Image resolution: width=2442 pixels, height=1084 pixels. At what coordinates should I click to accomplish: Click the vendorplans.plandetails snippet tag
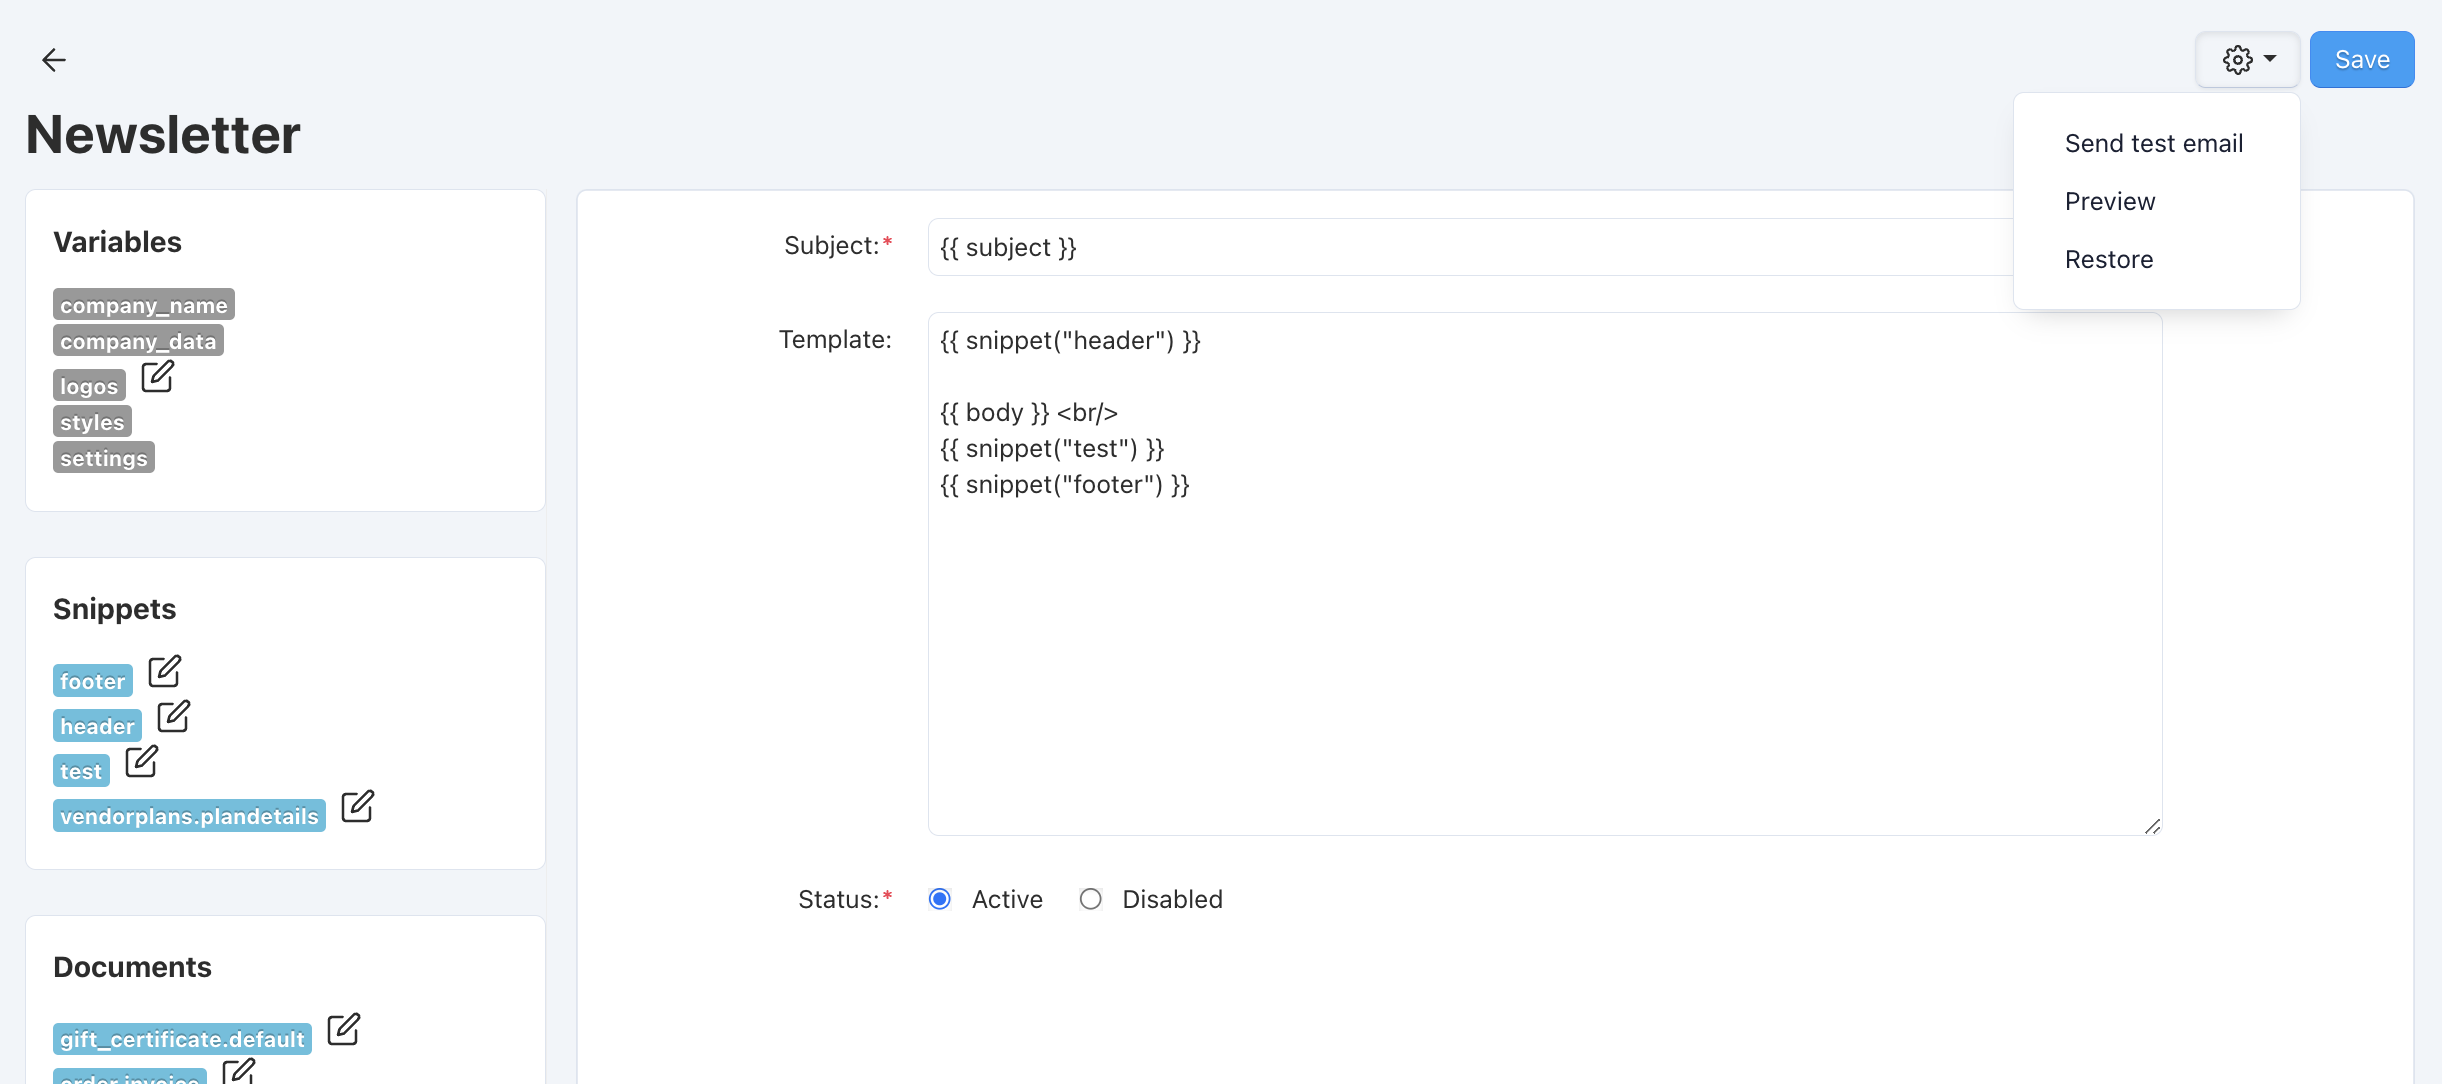click(189, 816)
